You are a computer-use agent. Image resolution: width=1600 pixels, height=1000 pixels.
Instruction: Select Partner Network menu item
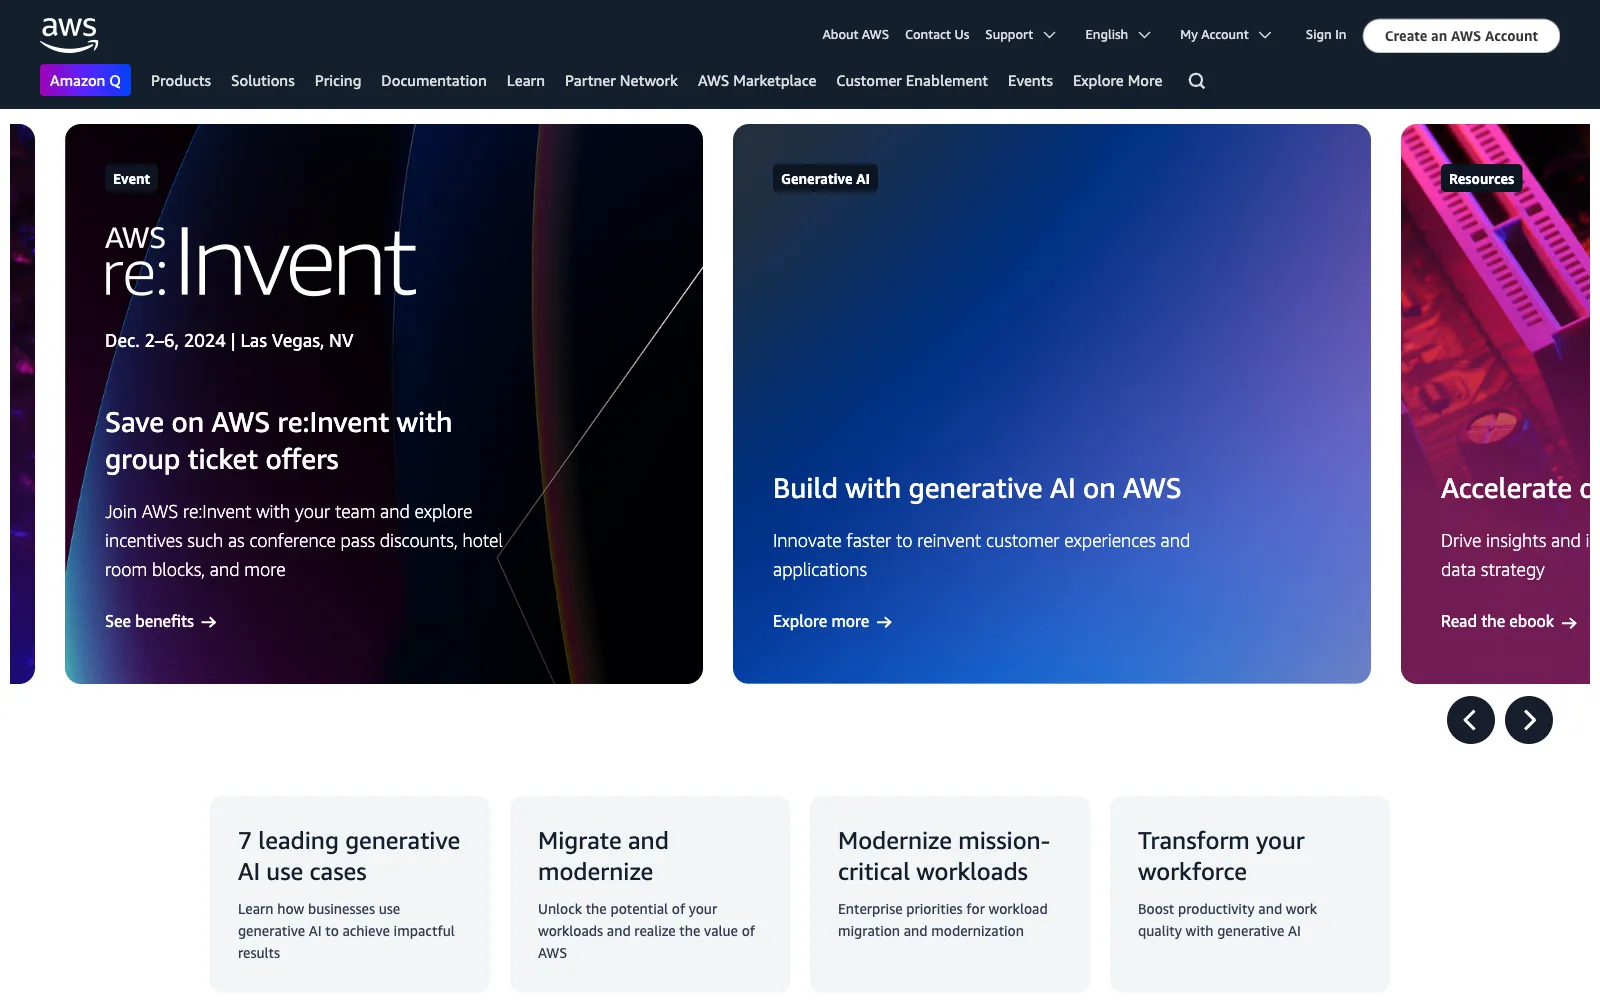coord(621,81)
